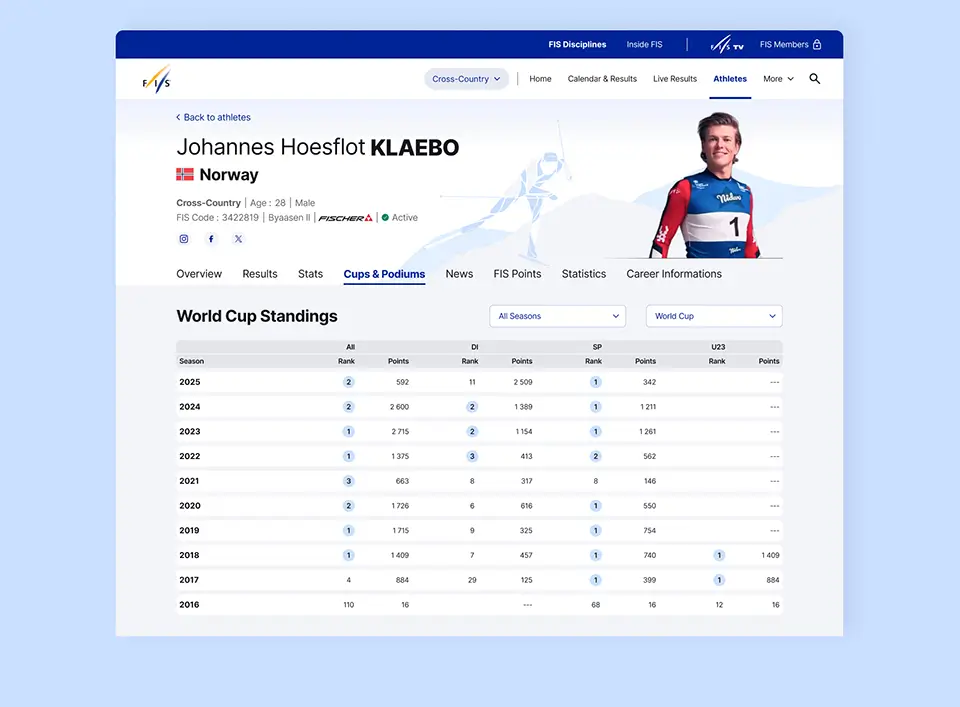Click the U23 column group header
The width and height of the screenshot is (960, 707).
point(718,347)
